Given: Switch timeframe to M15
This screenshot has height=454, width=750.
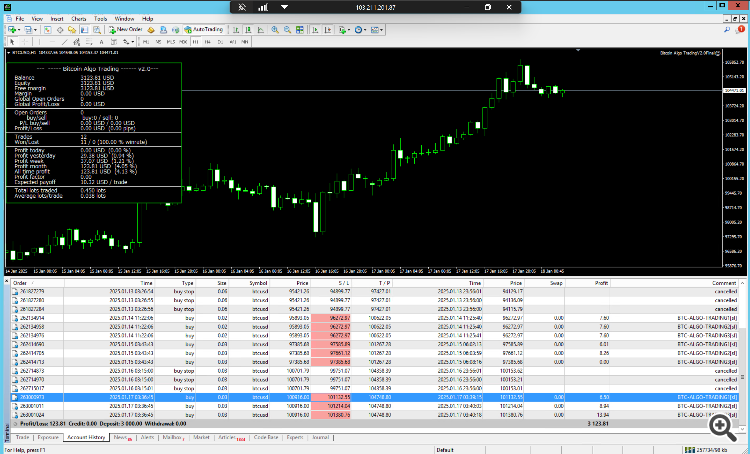Looking at the screenshot, I should point(171,42).
